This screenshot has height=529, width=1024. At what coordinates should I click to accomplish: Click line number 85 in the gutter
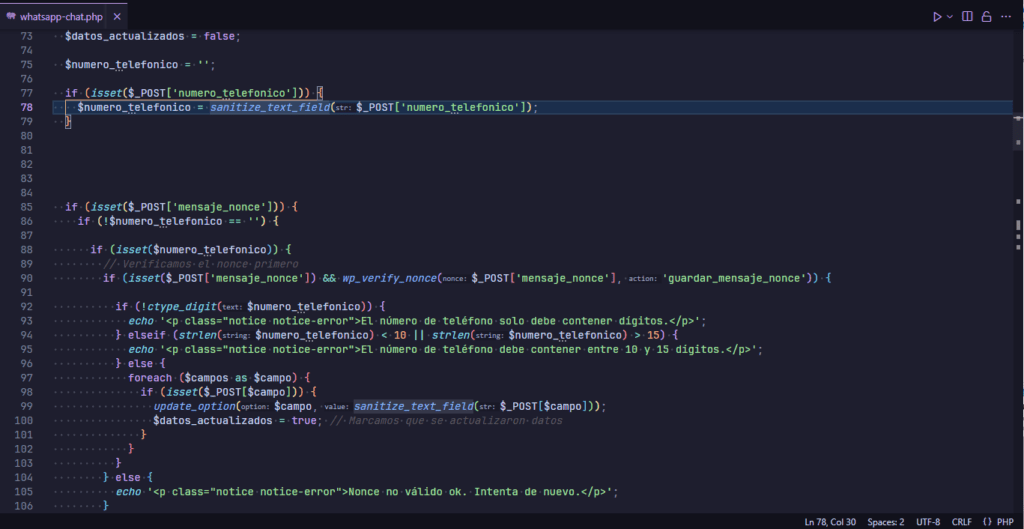[27, 207]
